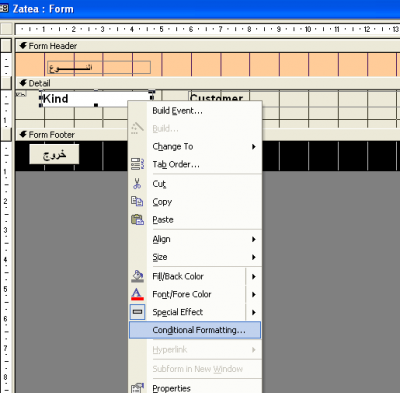This screenshot has width=400, height=393.
Task: Click the Special Effect icon
Action: click(137, 312)
